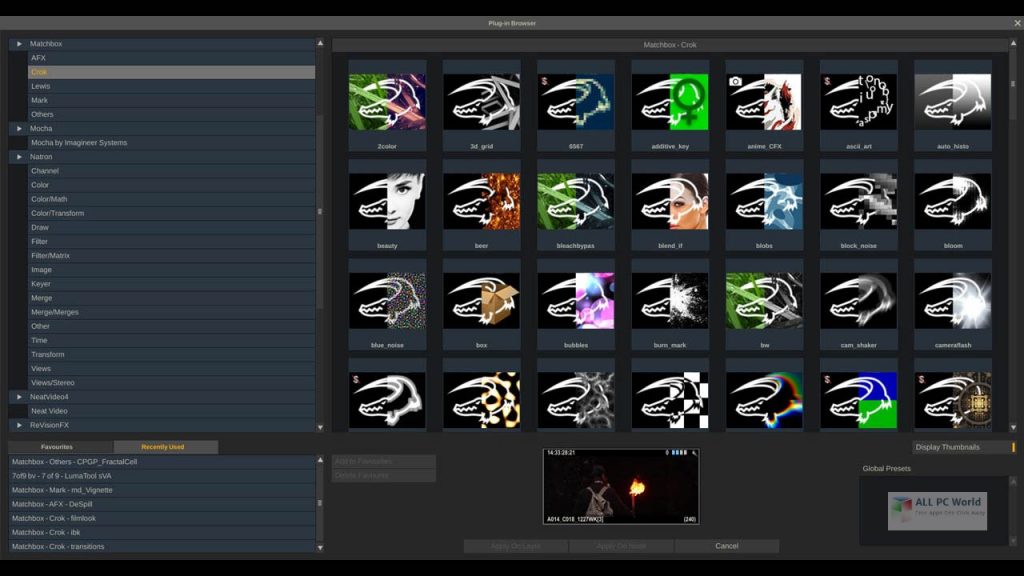Collapse the Natron tree node
This screenshot has width=1024, height=576.
point(19,157)
